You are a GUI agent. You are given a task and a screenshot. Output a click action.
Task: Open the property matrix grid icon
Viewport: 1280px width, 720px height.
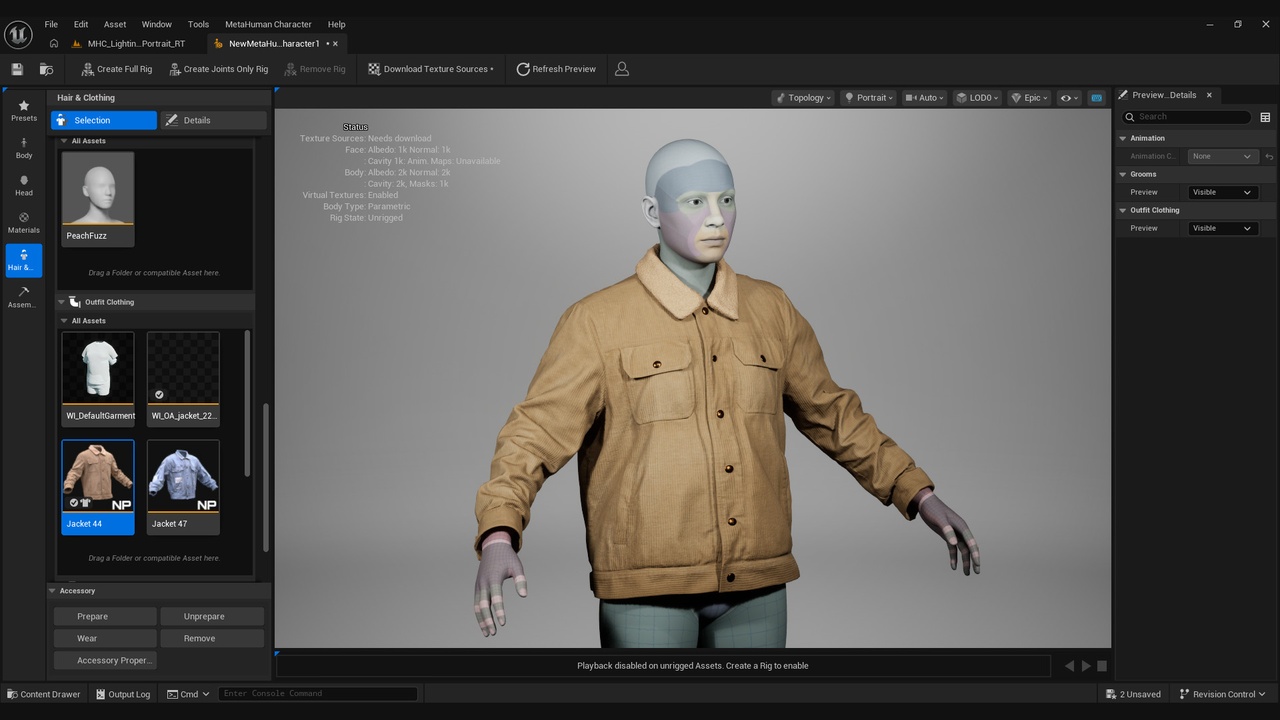pyautogui.click(x=1265, y=117)
